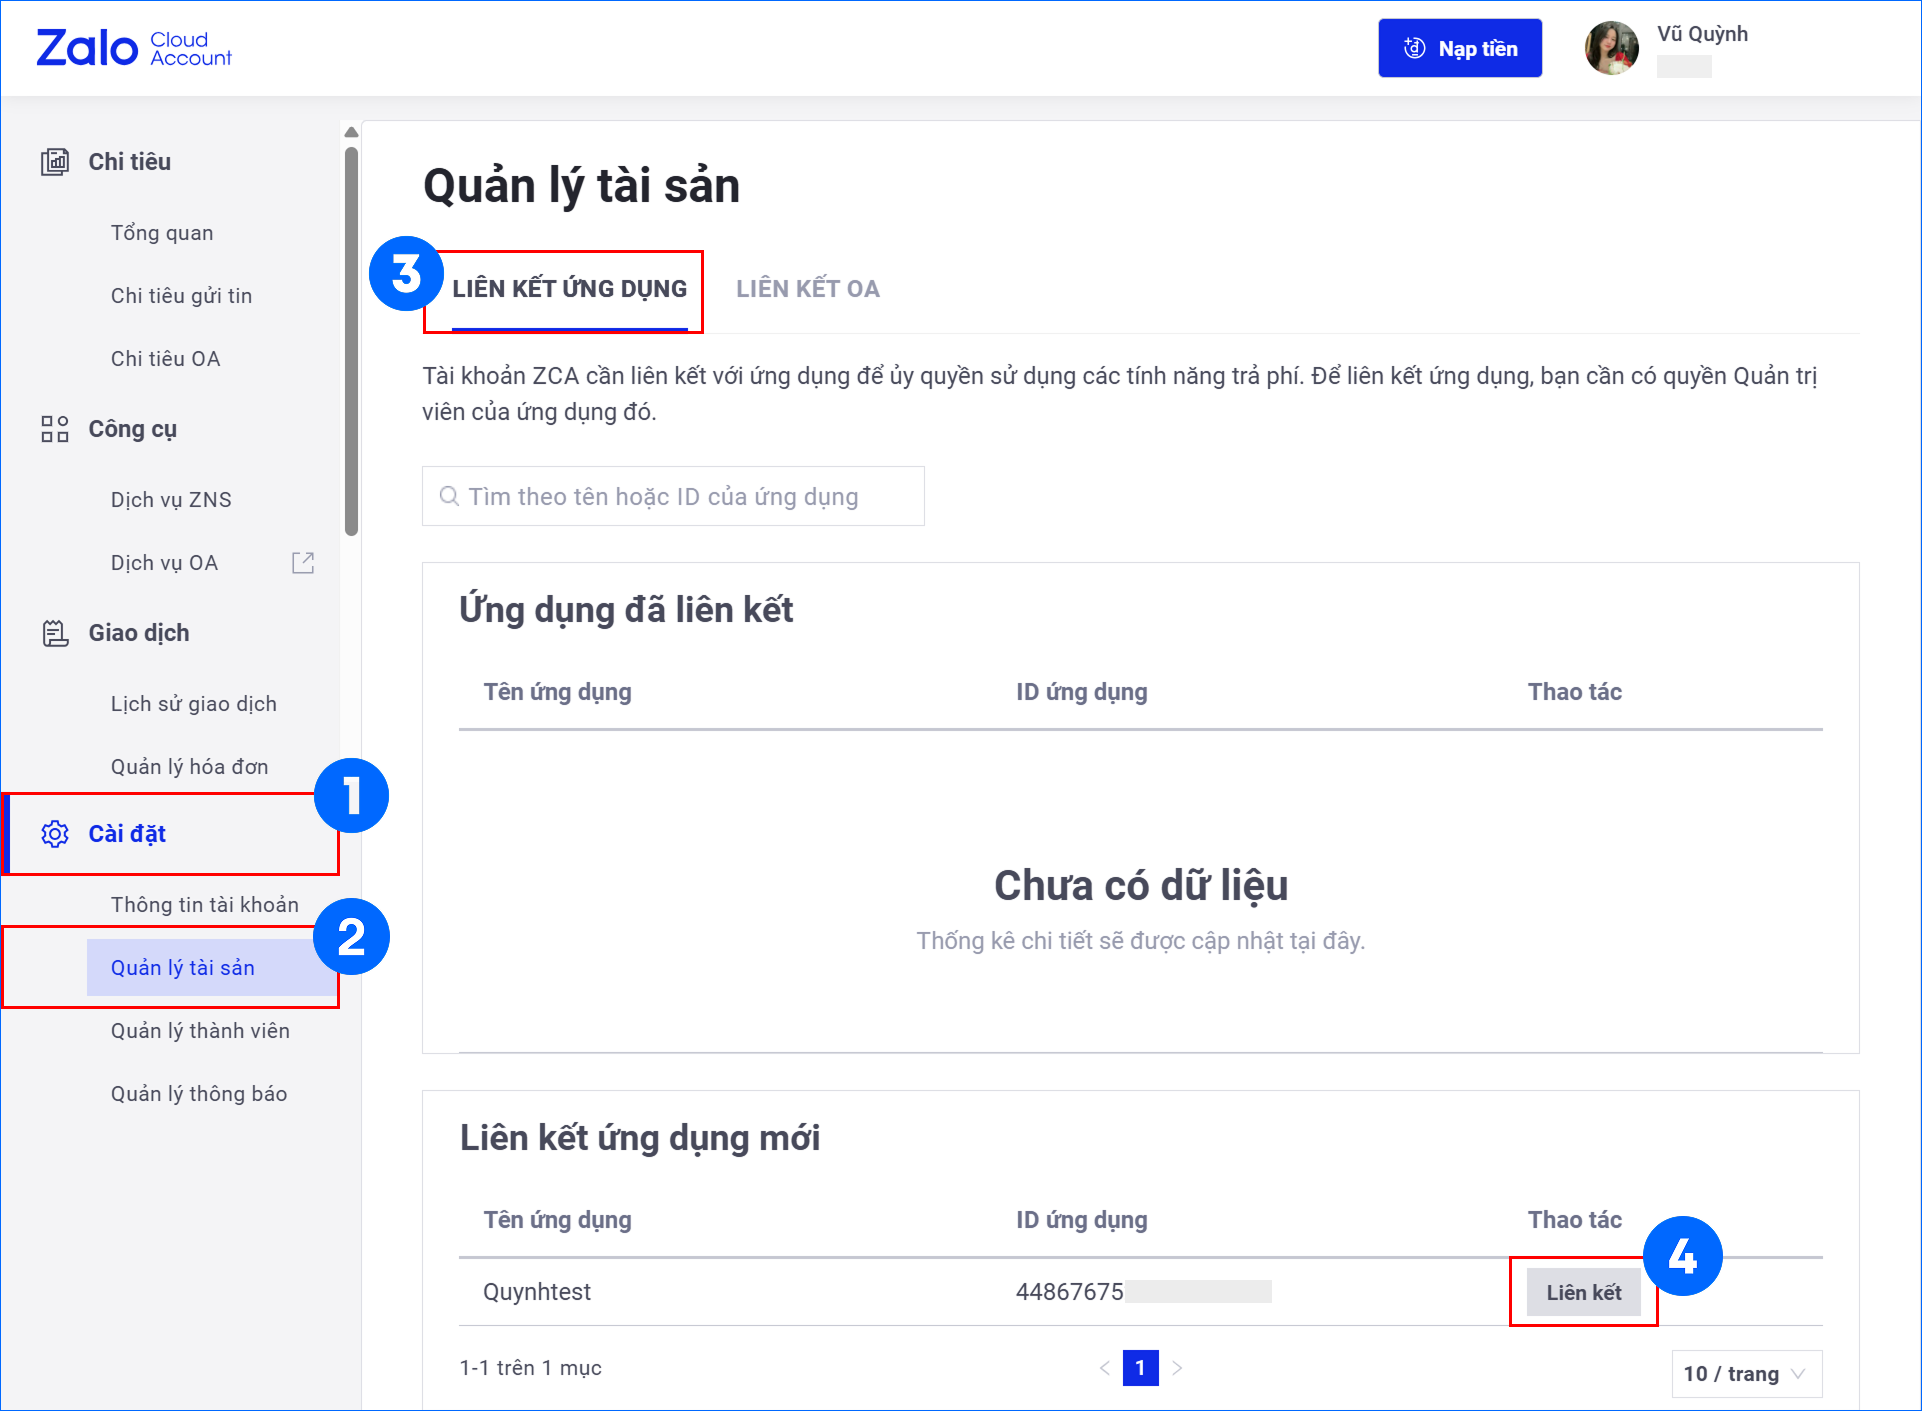Click the Chi tiêu chart icon
Viewport: 1922px width, 1411px height.
(55, 162)
